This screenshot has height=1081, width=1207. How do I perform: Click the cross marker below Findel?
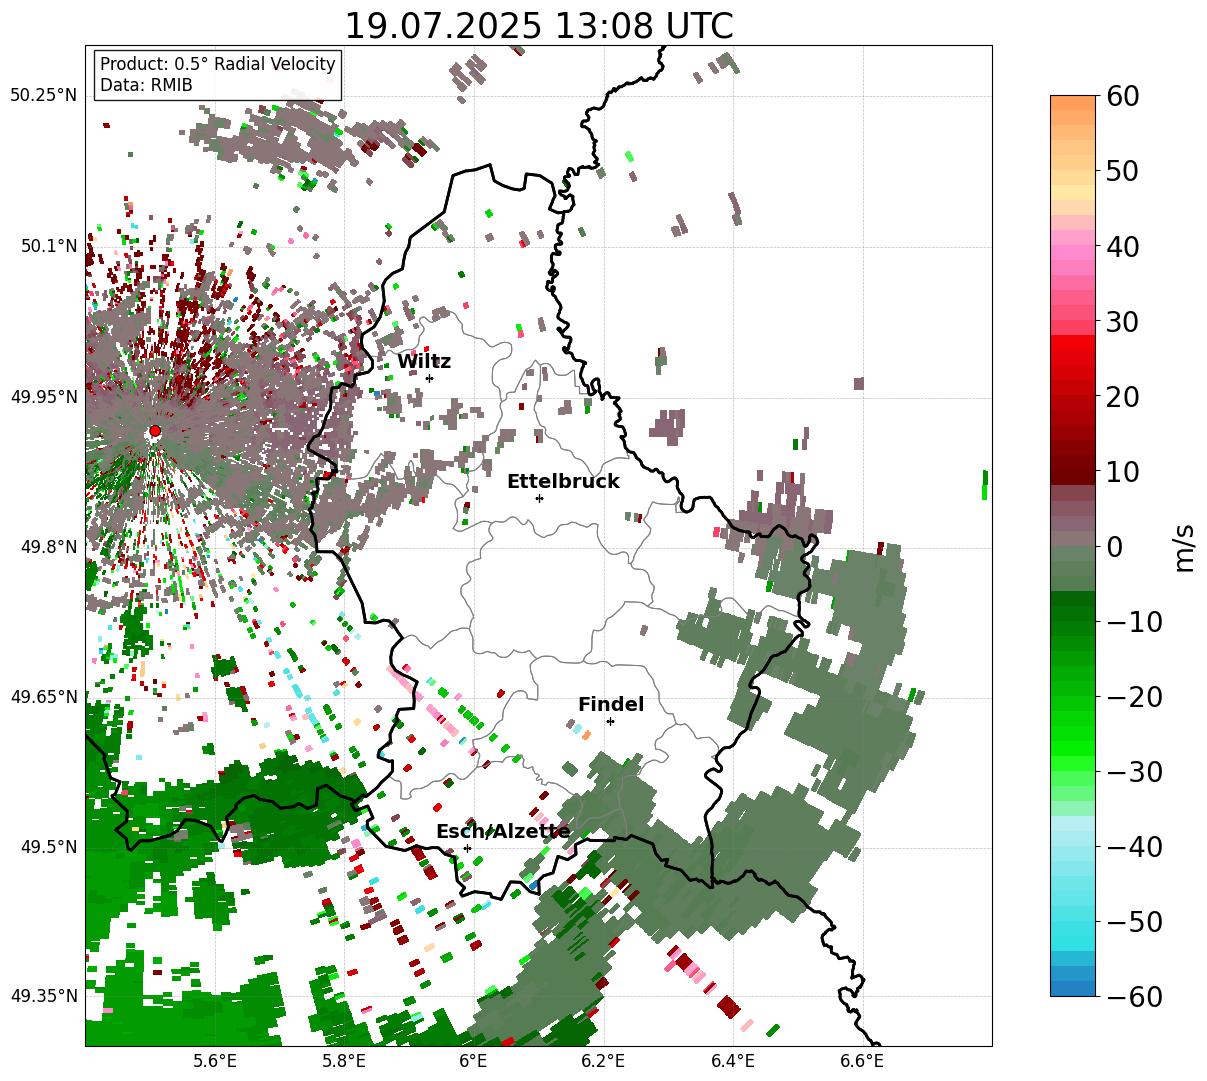(610, 721)
